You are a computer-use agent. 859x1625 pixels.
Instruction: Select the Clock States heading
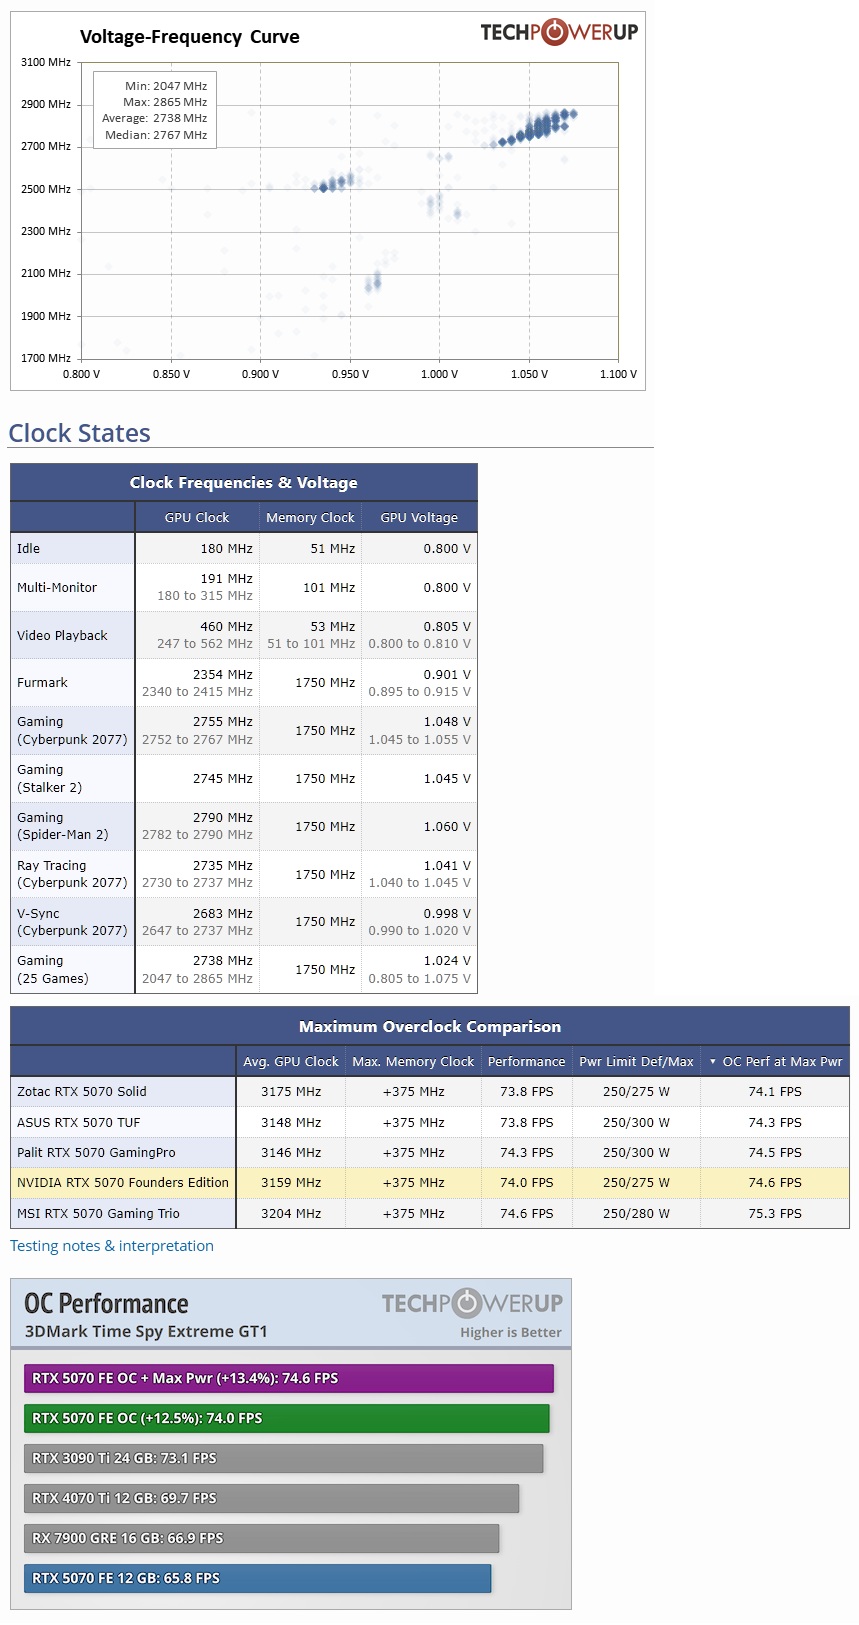pyautogui.click(x=80, y=433)
